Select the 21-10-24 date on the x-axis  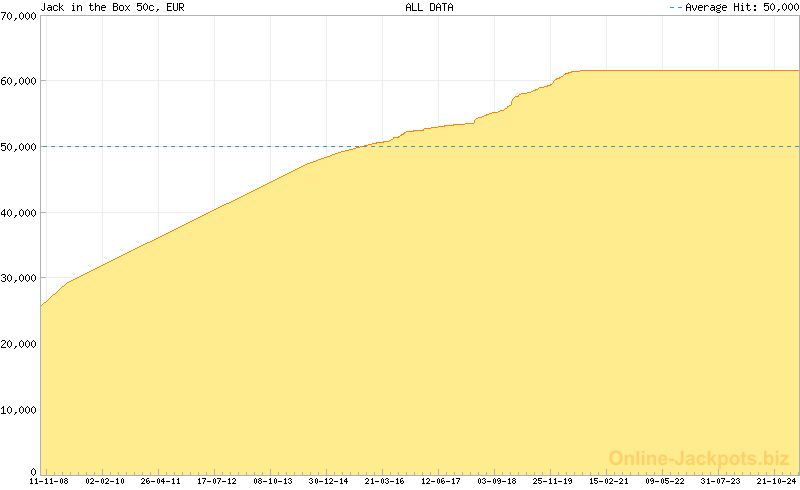click(776, 481)
